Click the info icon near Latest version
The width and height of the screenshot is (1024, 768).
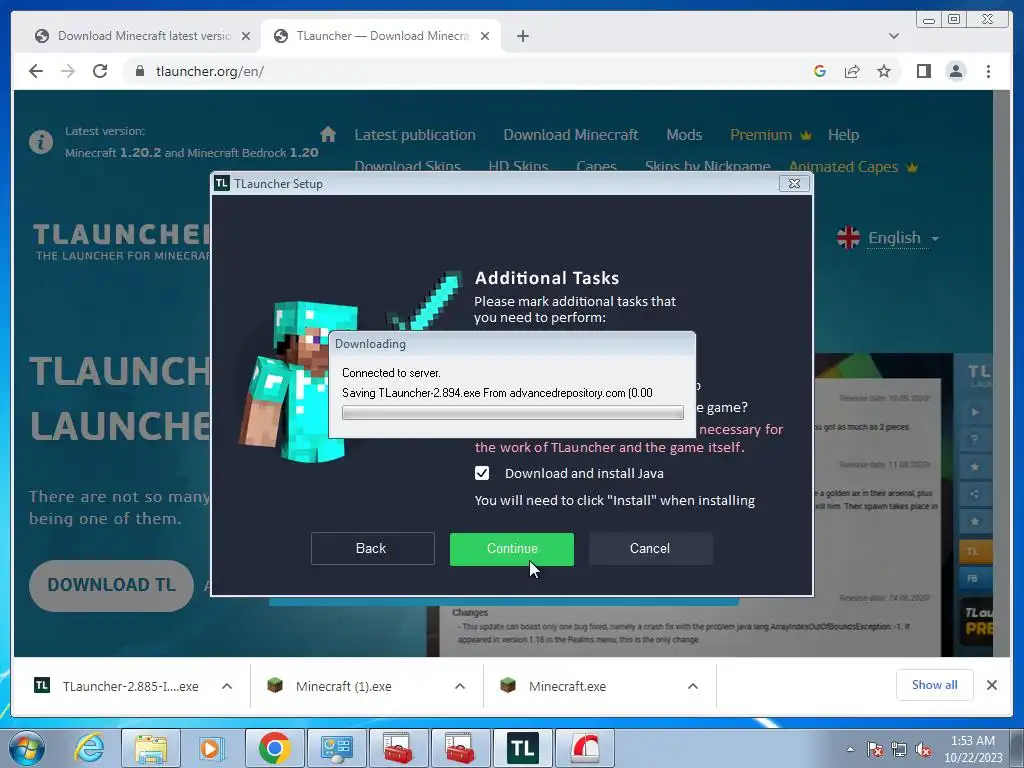tap(40, 141)
